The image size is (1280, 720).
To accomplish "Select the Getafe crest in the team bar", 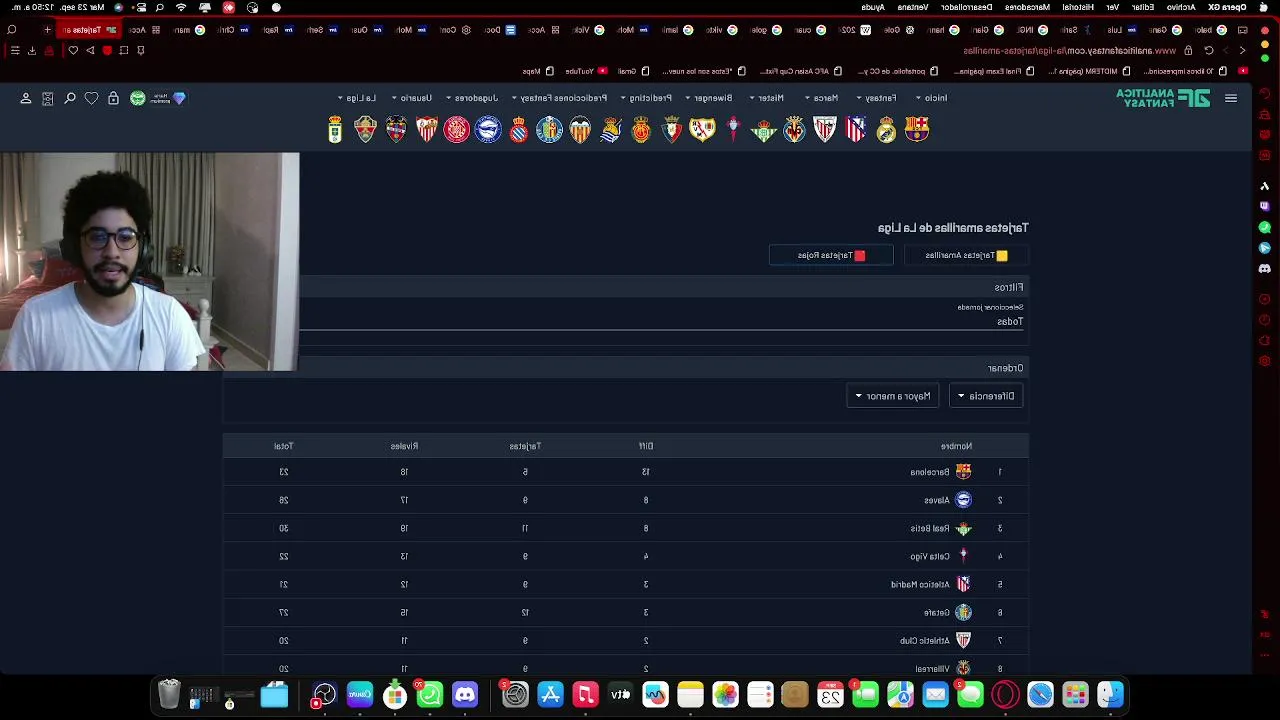I will (549, 129).
